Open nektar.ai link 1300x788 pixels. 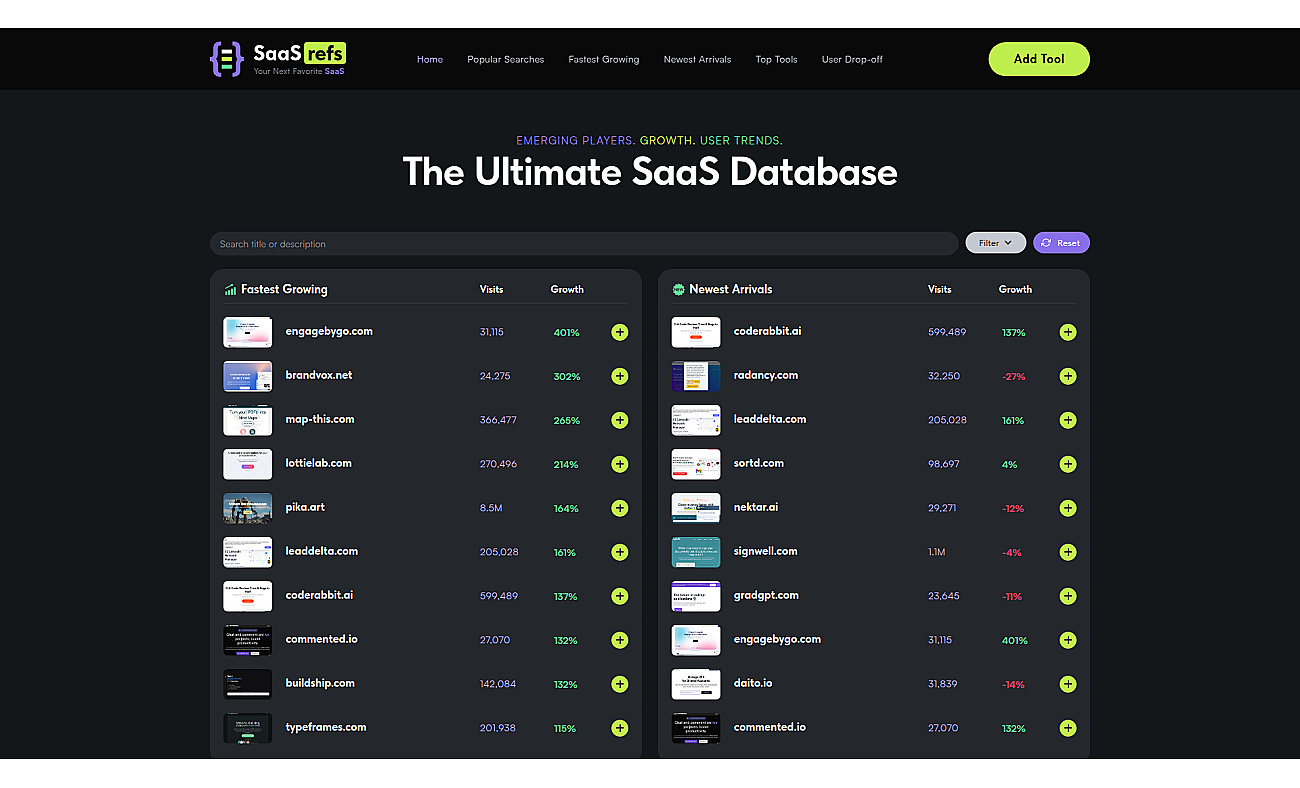pyautogui.click(x=756, y=507)
